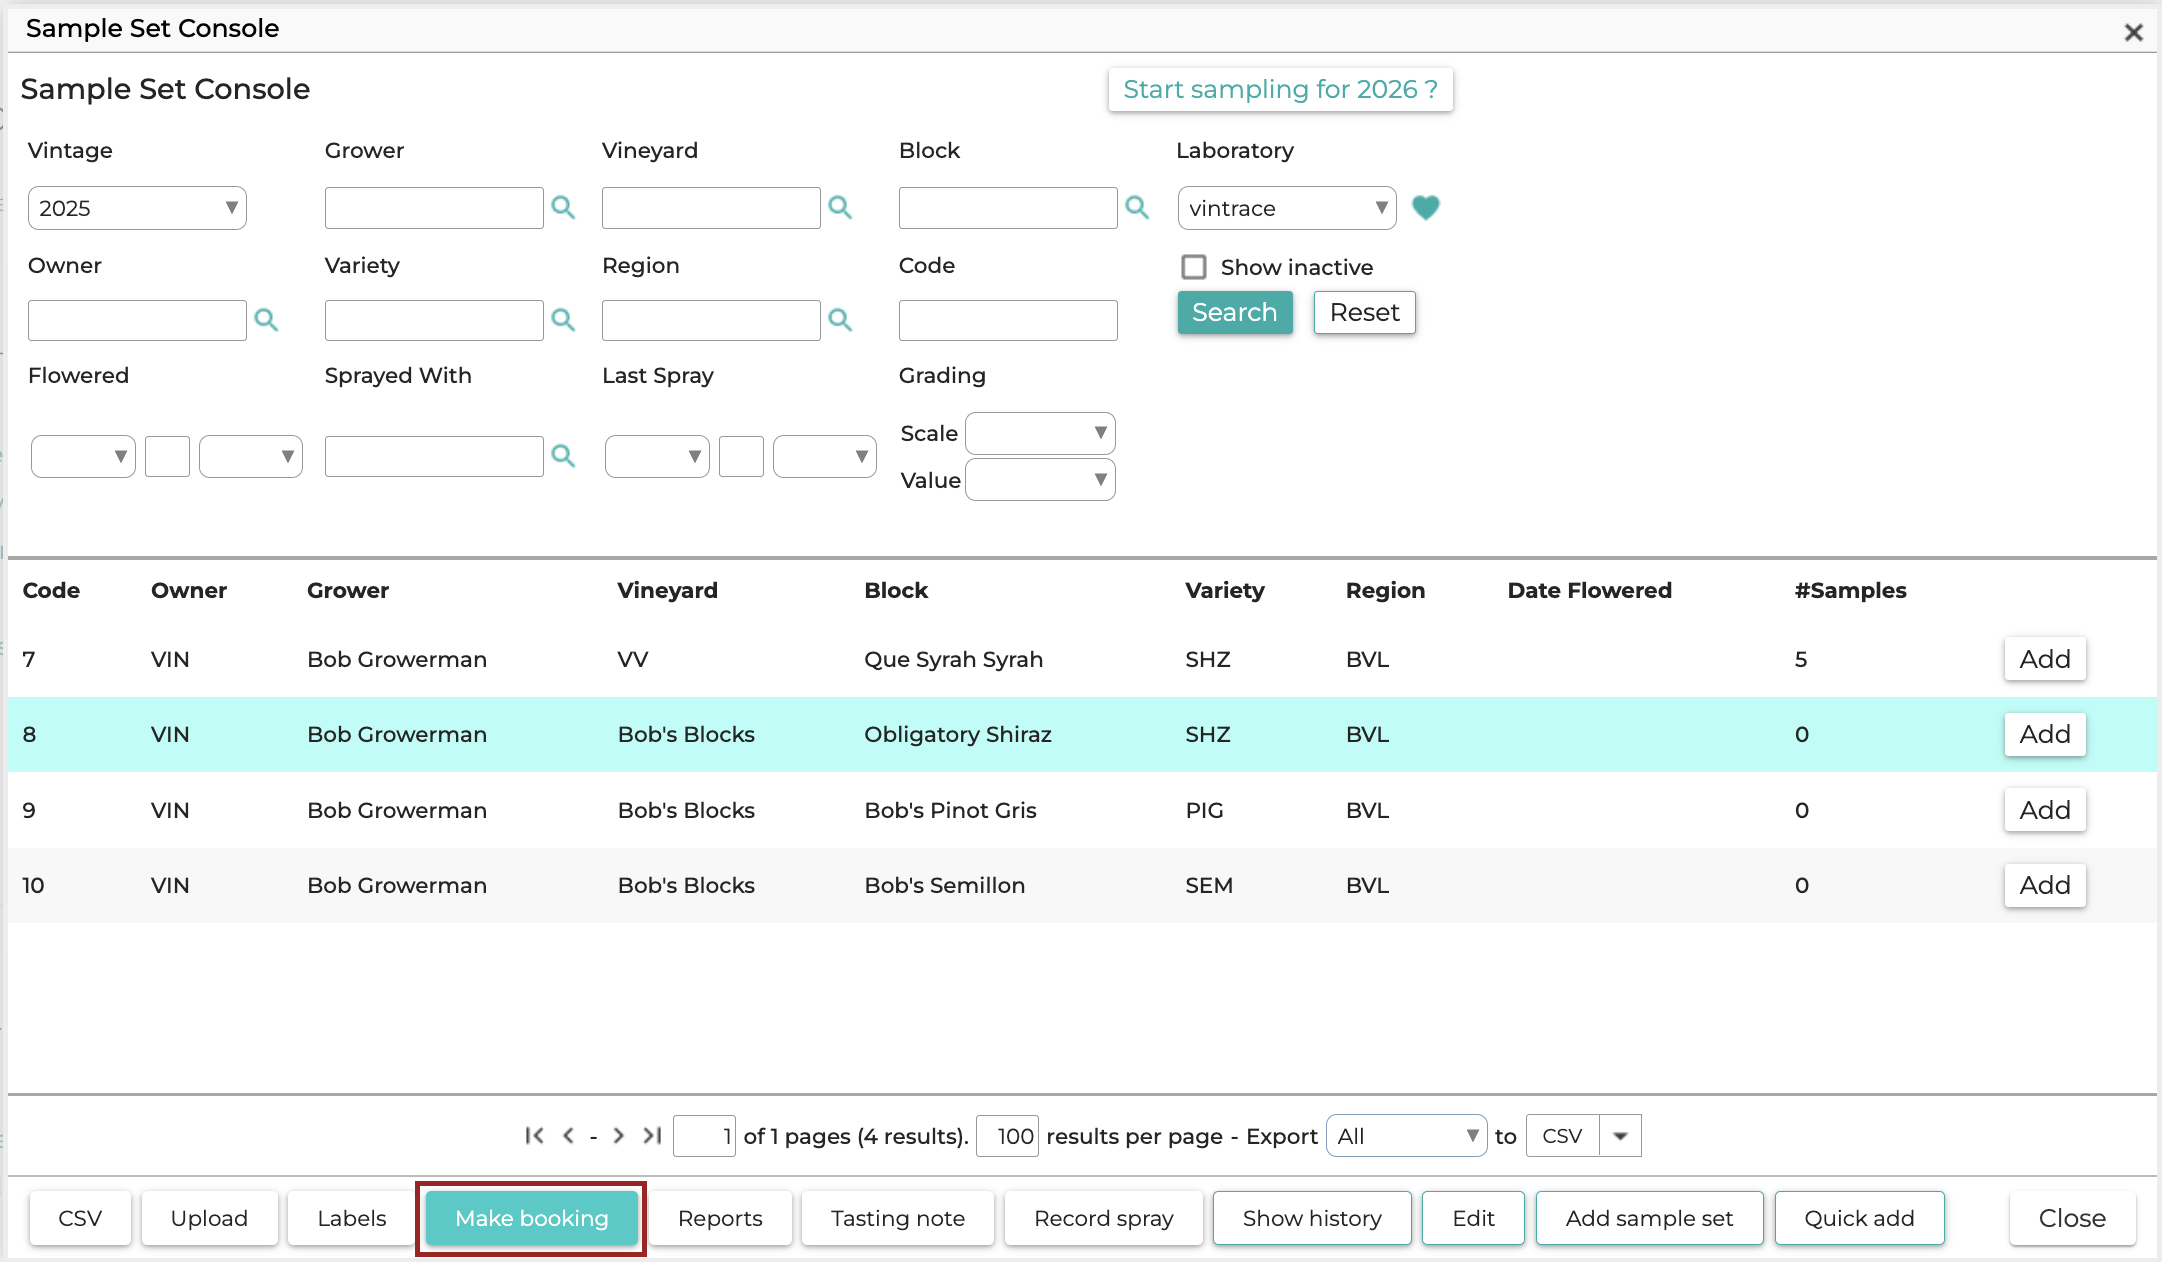Screen dimensions: 2162x1262
Task: Click the Search button
Action: 1235,313
